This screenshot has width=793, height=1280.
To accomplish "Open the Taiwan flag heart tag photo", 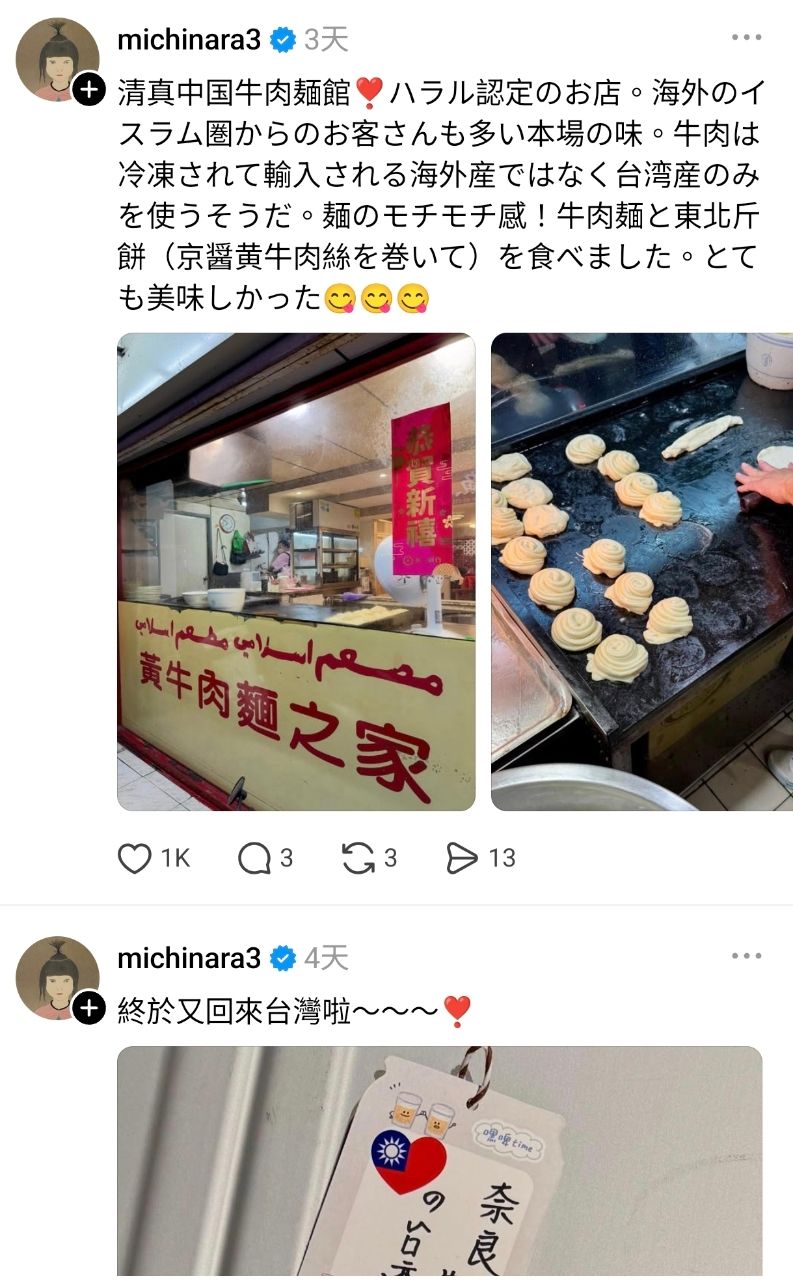I will [439, 1163].
